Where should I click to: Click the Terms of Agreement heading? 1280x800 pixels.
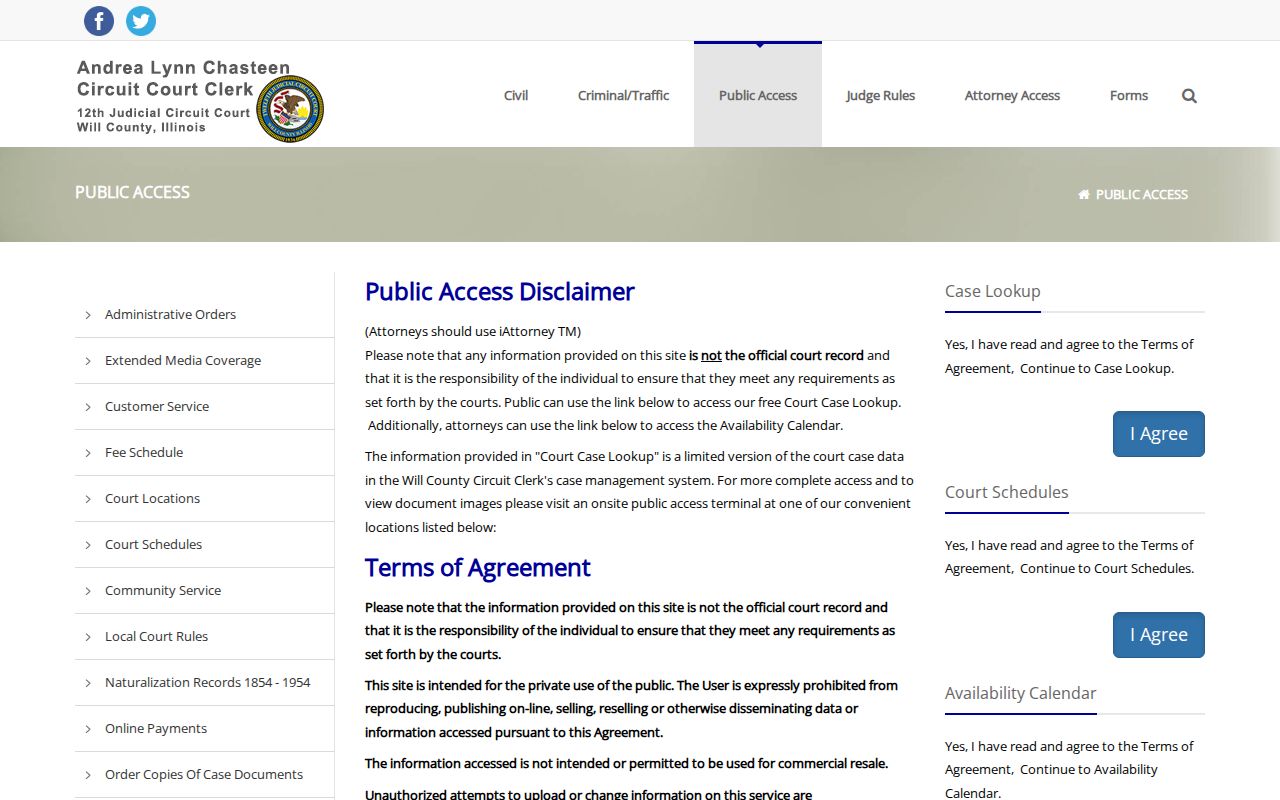(x=478, y=568)
